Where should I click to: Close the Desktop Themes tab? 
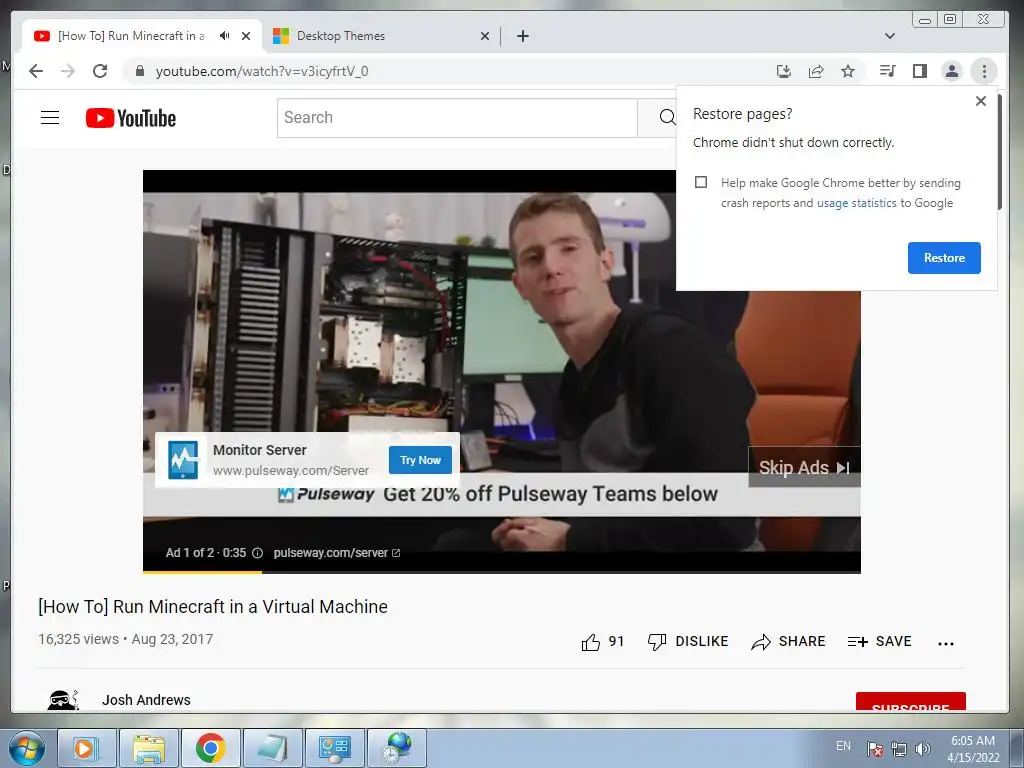coord(485,36)
